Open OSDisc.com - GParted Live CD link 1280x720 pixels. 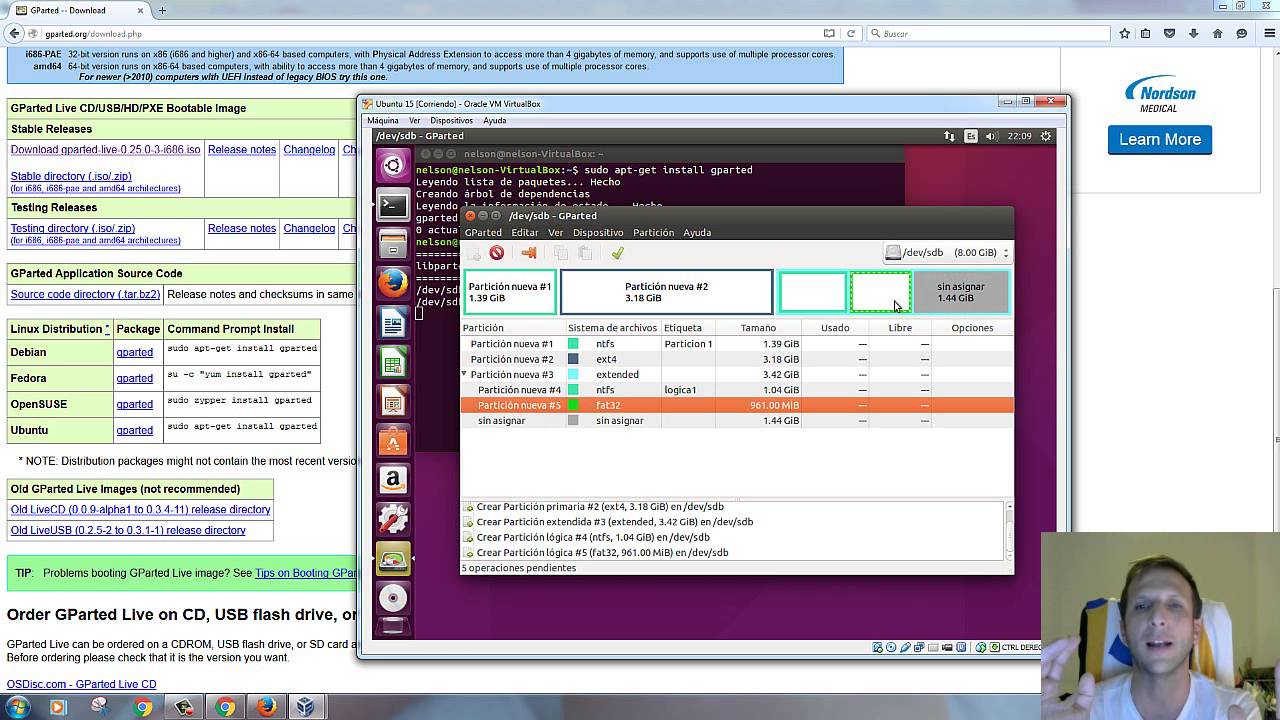[81, 684]
